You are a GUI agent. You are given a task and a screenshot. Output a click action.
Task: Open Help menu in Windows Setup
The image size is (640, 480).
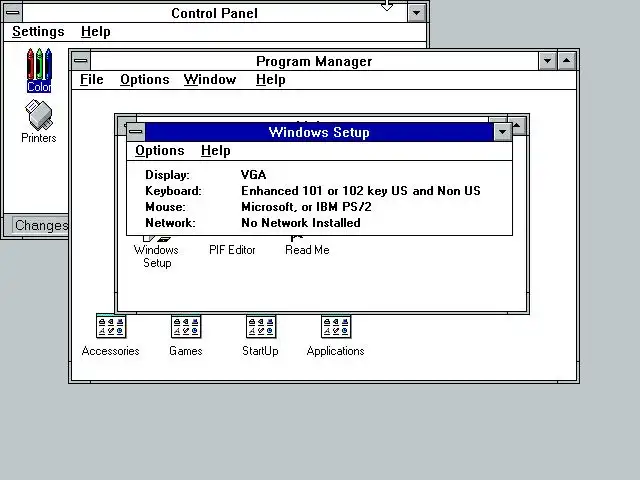click(x=216, y=151)
